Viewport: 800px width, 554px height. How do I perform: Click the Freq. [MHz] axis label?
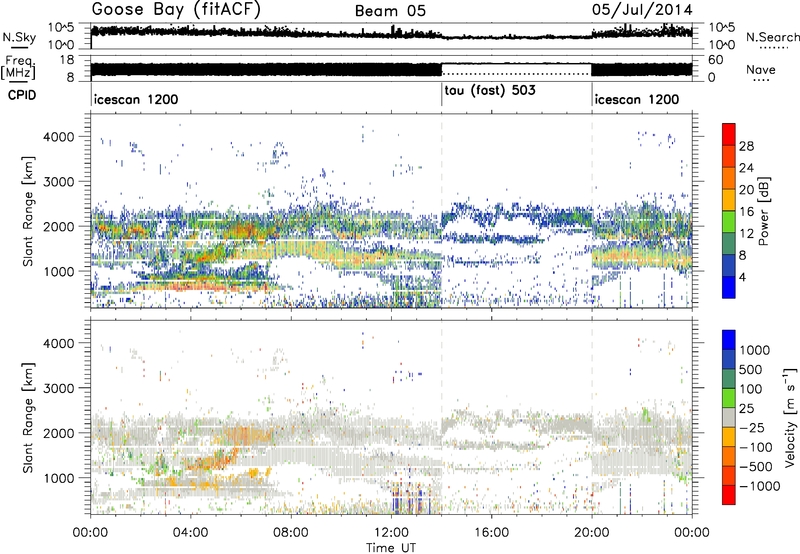pyautogui.click(x=19, y=68)
